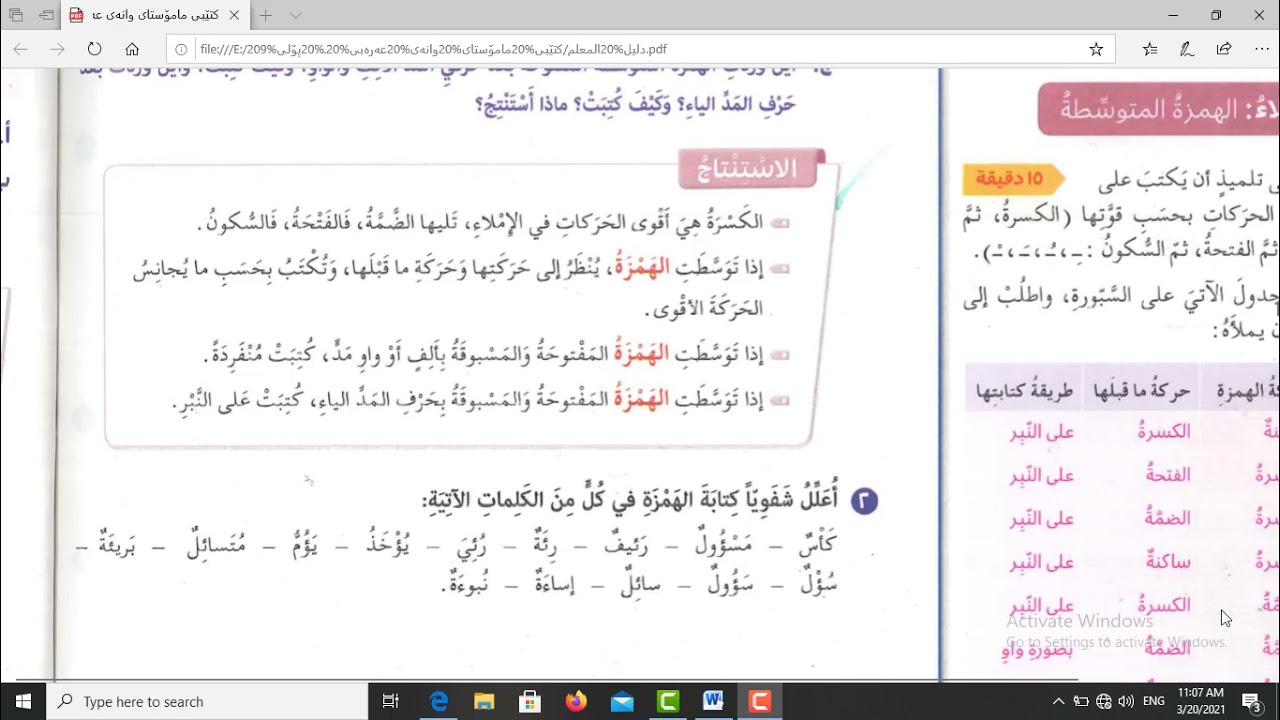The height and width of the screenshot is (720, 1280).
Task: Open volume control in tray
Action: pos(1126,701)
